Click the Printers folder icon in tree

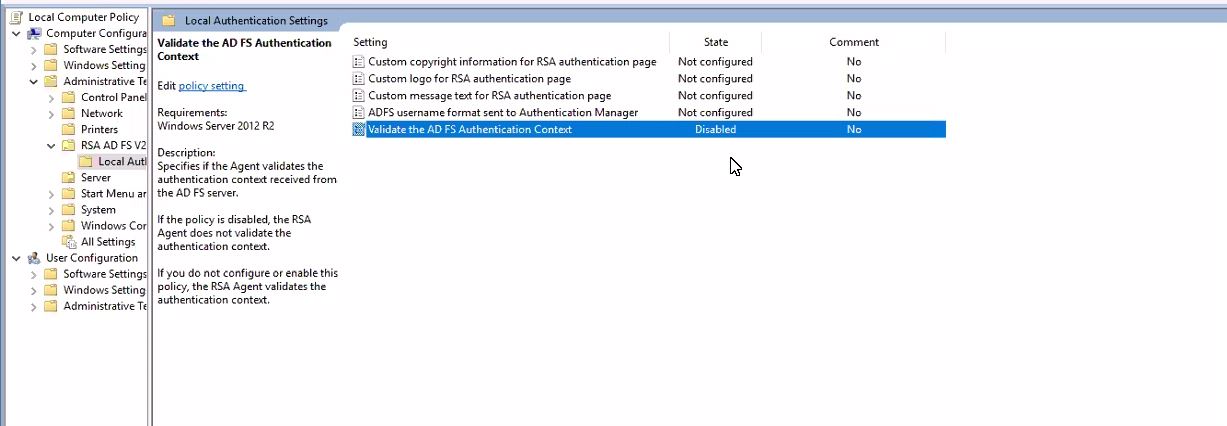(x=68, y=130)
